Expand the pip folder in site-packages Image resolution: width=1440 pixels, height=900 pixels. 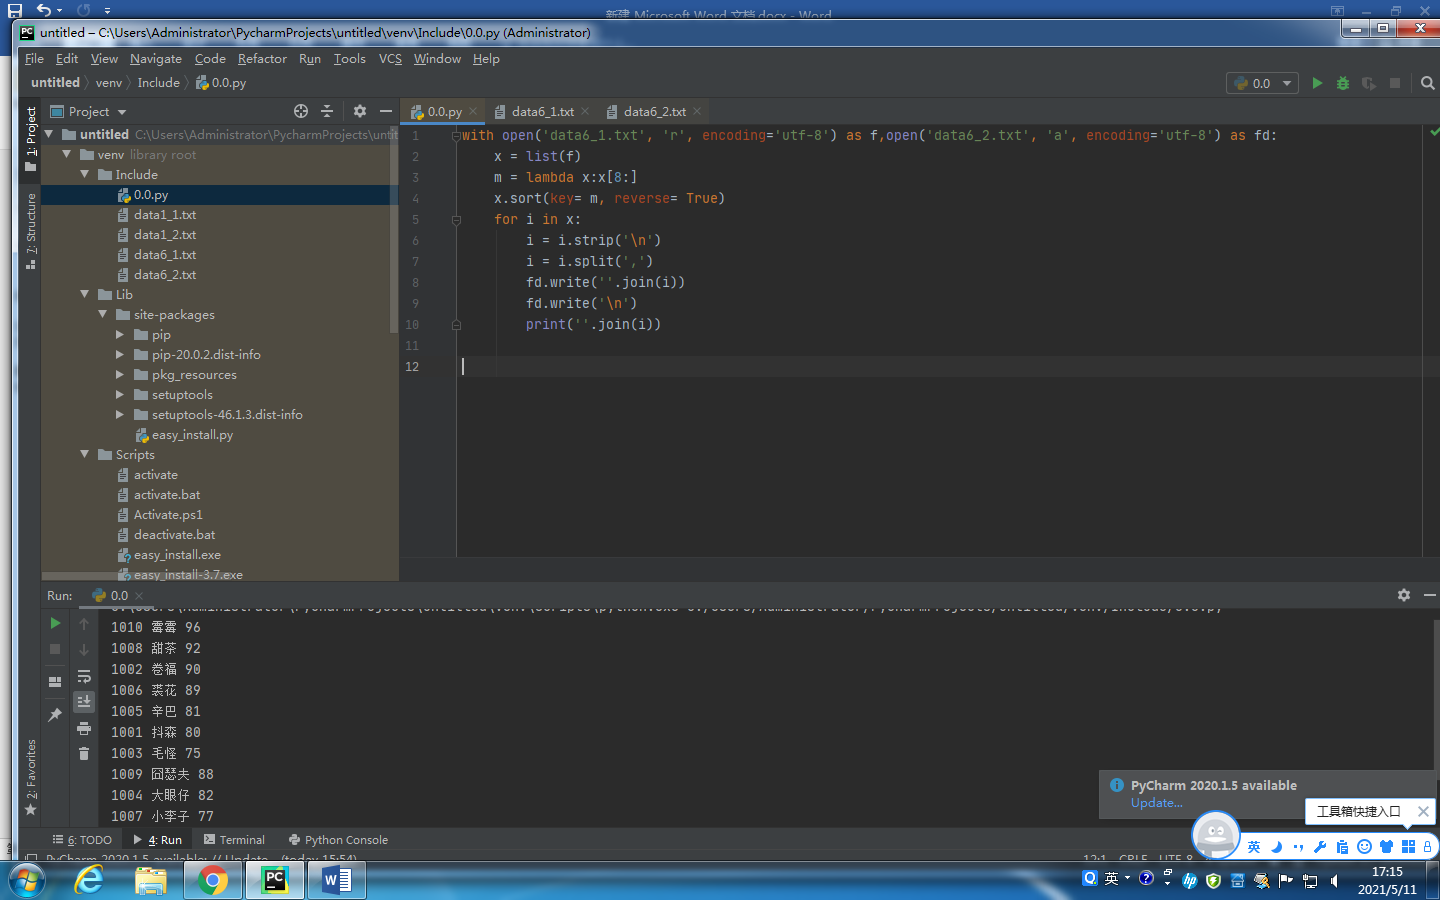point(120,335)
